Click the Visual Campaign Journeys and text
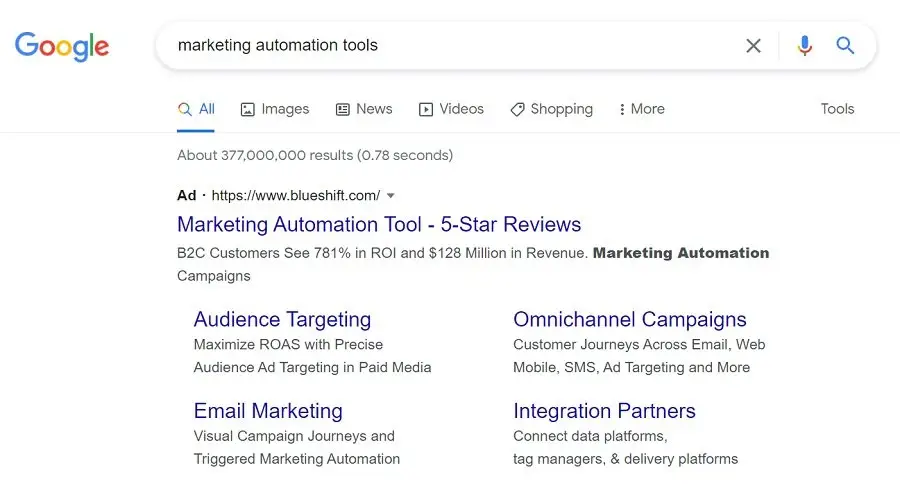 click(x=294, y=436)
